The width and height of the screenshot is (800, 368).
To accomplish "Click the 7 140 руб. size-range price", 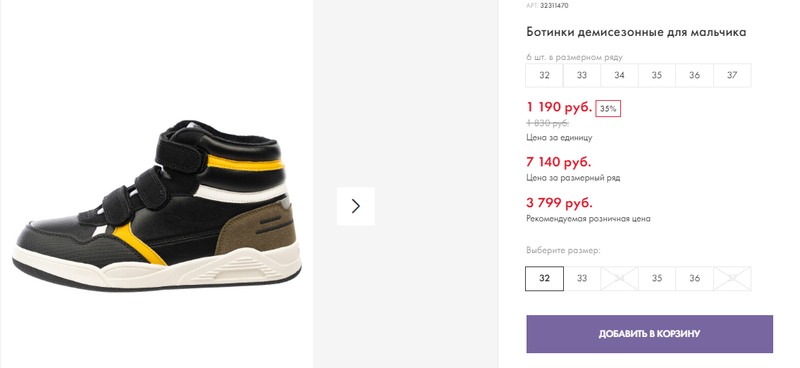I will pyautogui.click(x=559, y=162).
